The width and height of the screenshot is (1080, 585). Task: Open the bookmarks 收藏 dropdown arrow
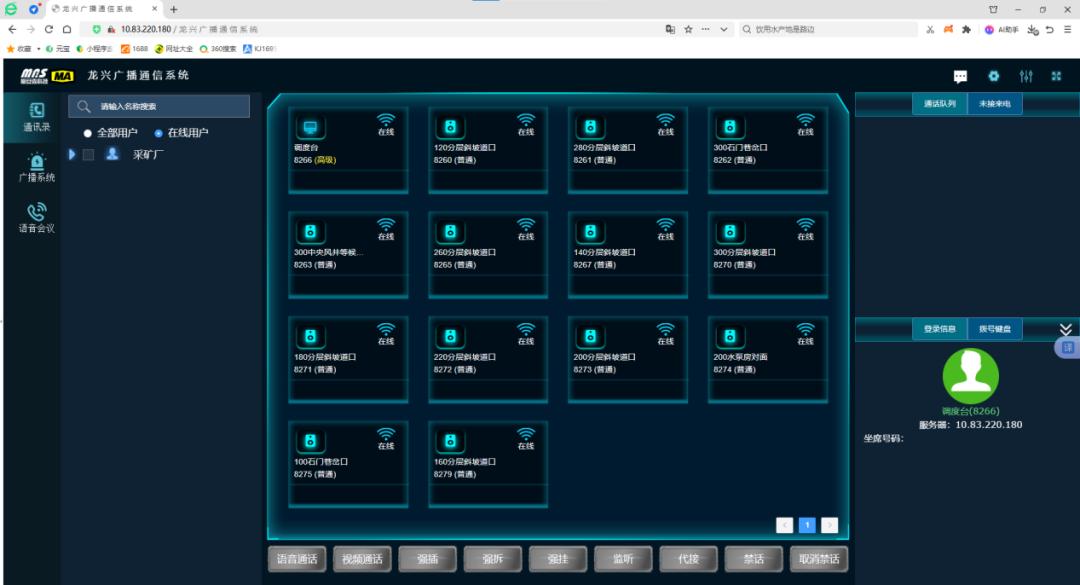tap(39, 49)
